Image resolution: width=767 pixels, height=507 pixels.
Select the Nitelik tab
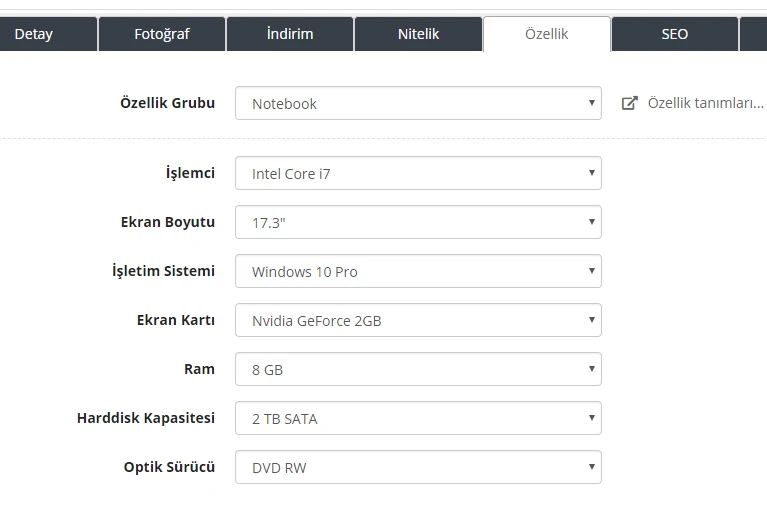pyautogui.click(x=418, y=34)
